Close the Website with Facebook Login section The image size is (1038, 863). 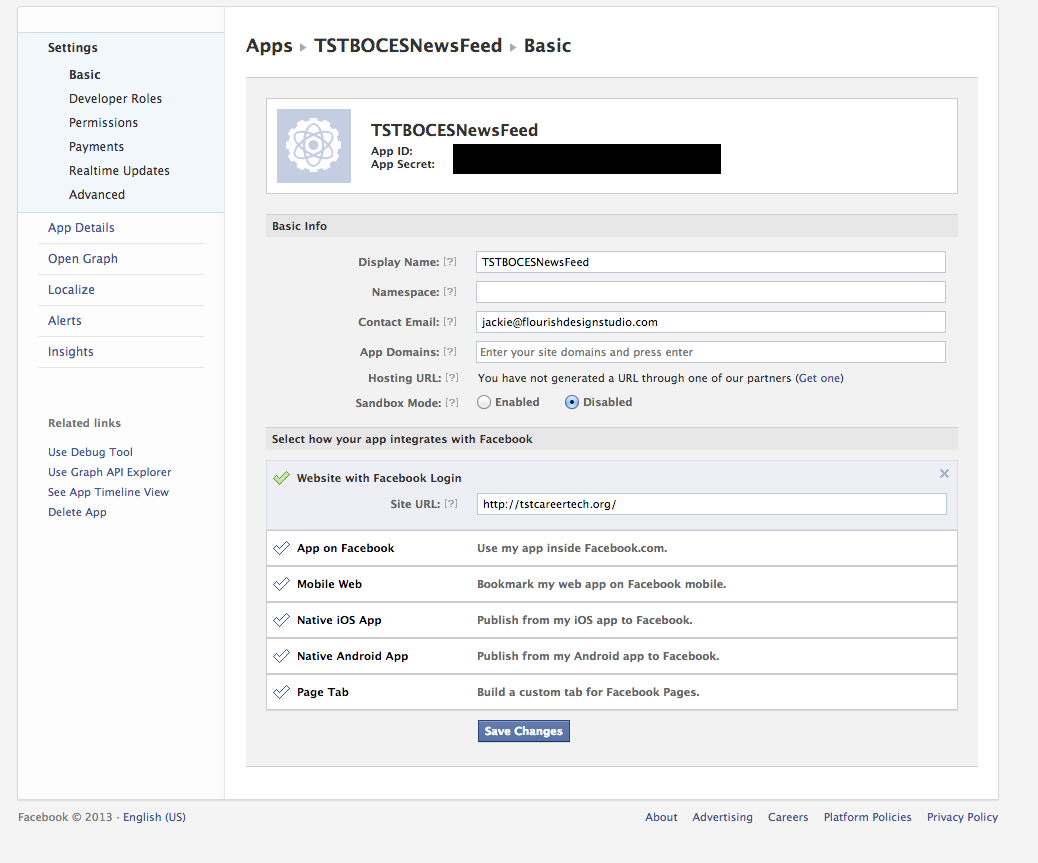(x=945, y=474)
